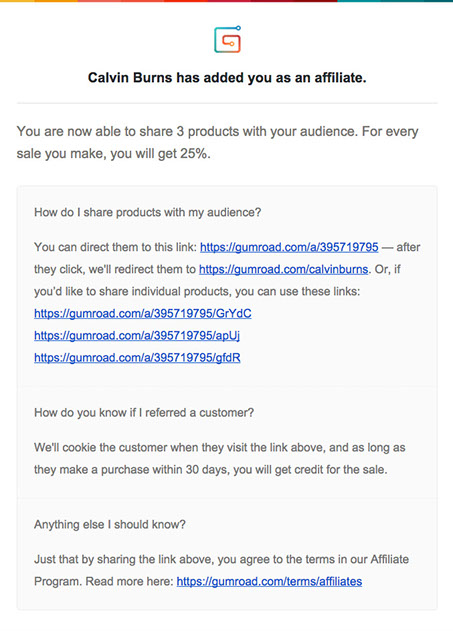Click the cookie and 30 days explanation text
This screenshot has height=631, width=453.
tap(220, 458)
